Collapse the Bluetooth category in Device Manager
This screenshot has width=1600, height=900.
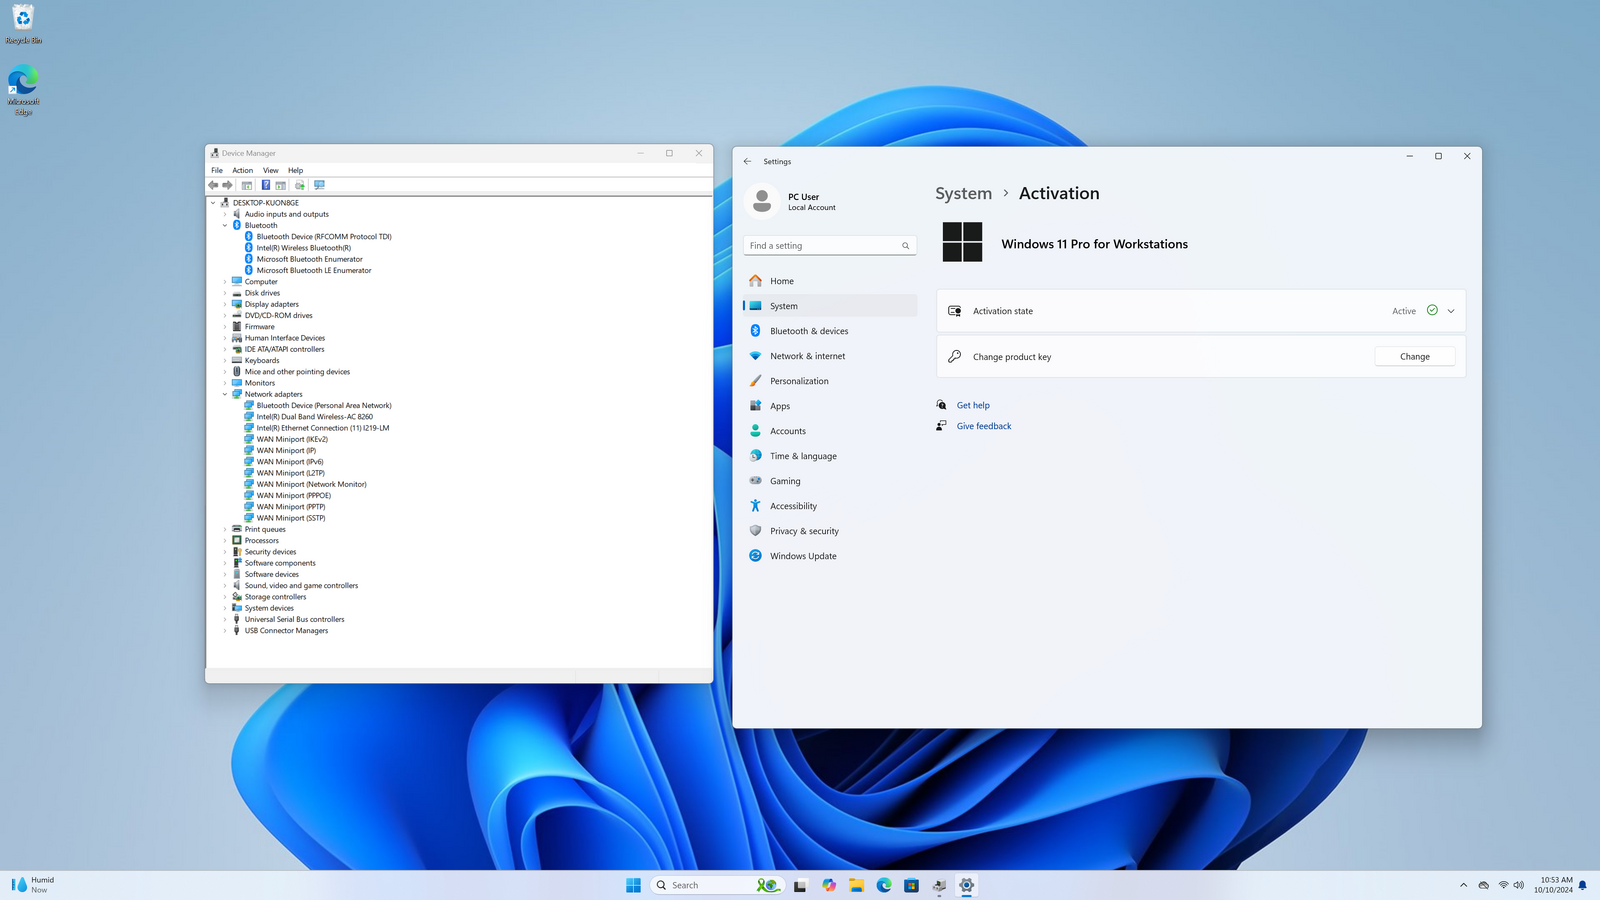click(225, 225)
